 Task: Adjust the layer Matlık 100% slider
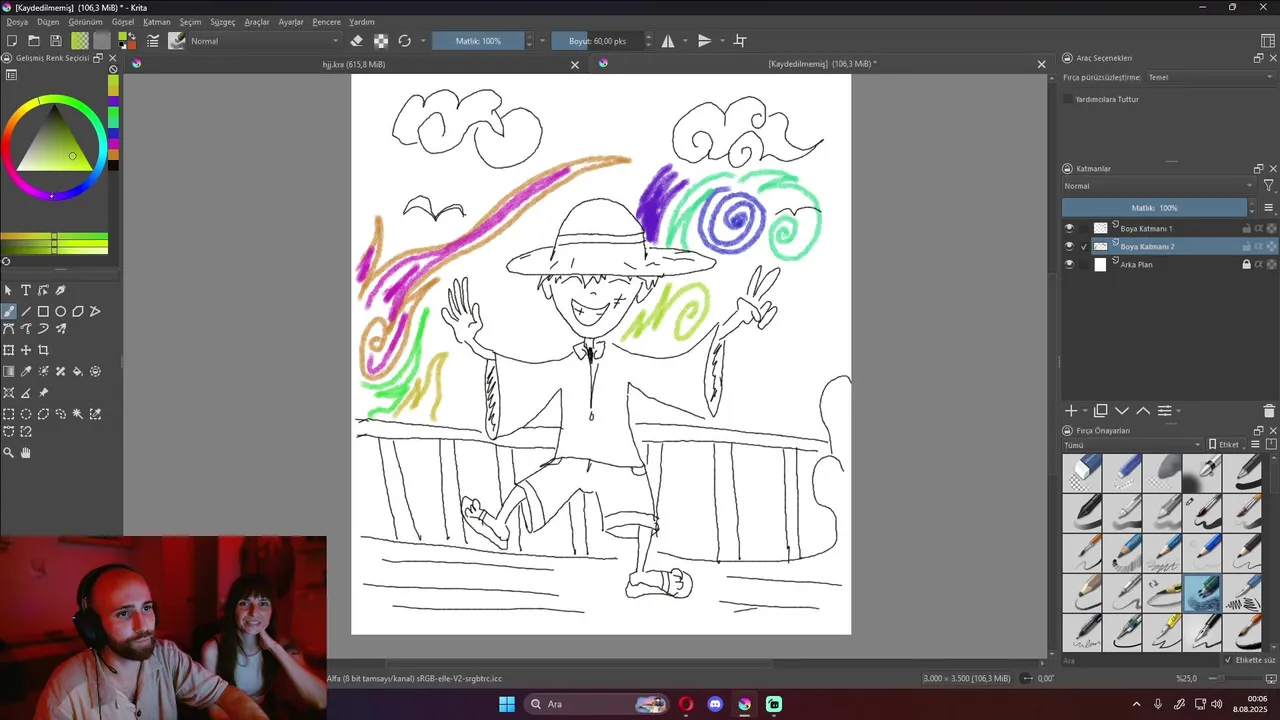click(x=1155, y=208)
